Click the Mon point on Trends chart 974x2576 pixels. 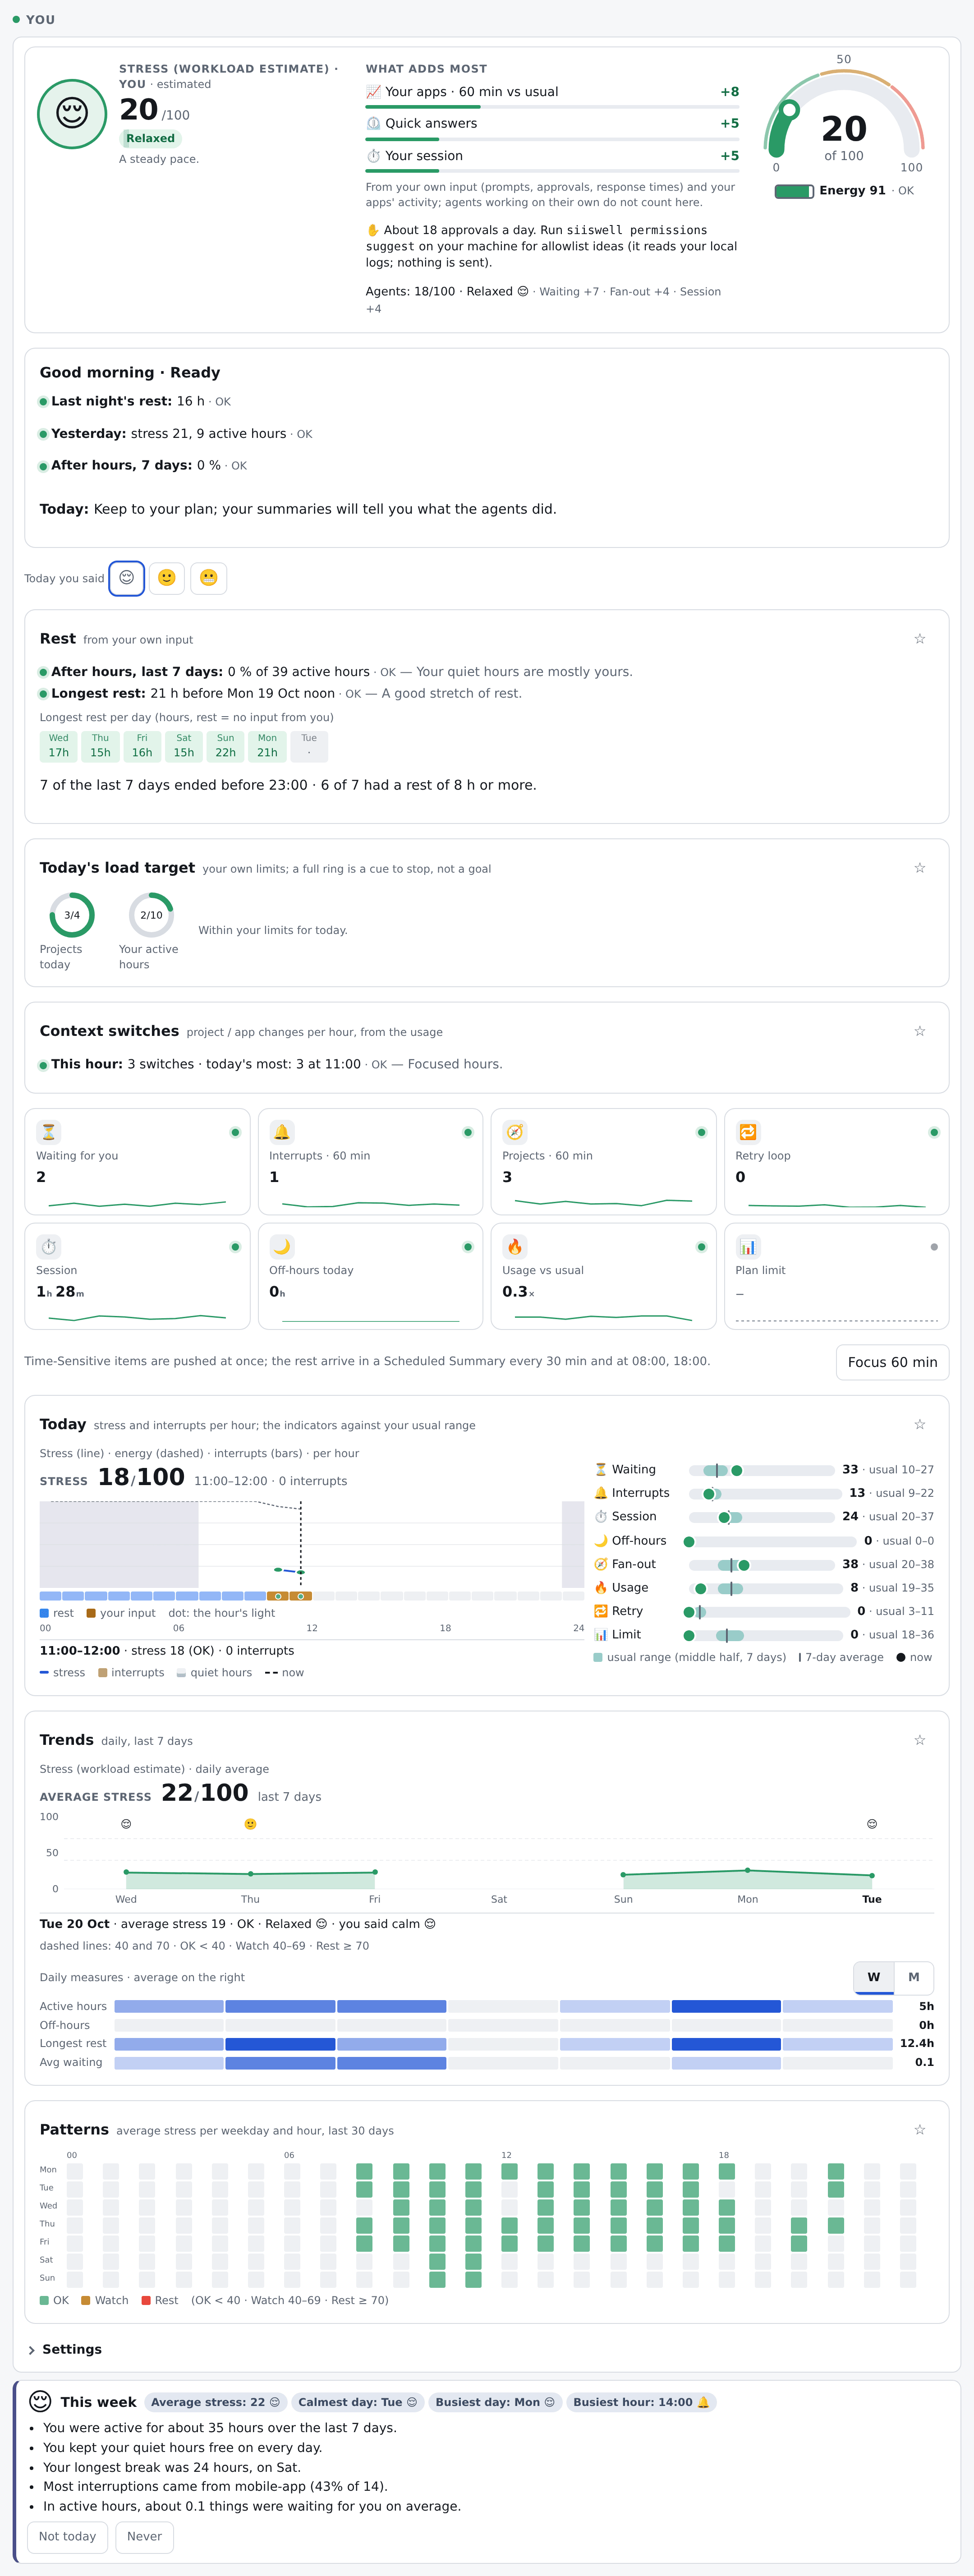click(x=747, y=1870)
